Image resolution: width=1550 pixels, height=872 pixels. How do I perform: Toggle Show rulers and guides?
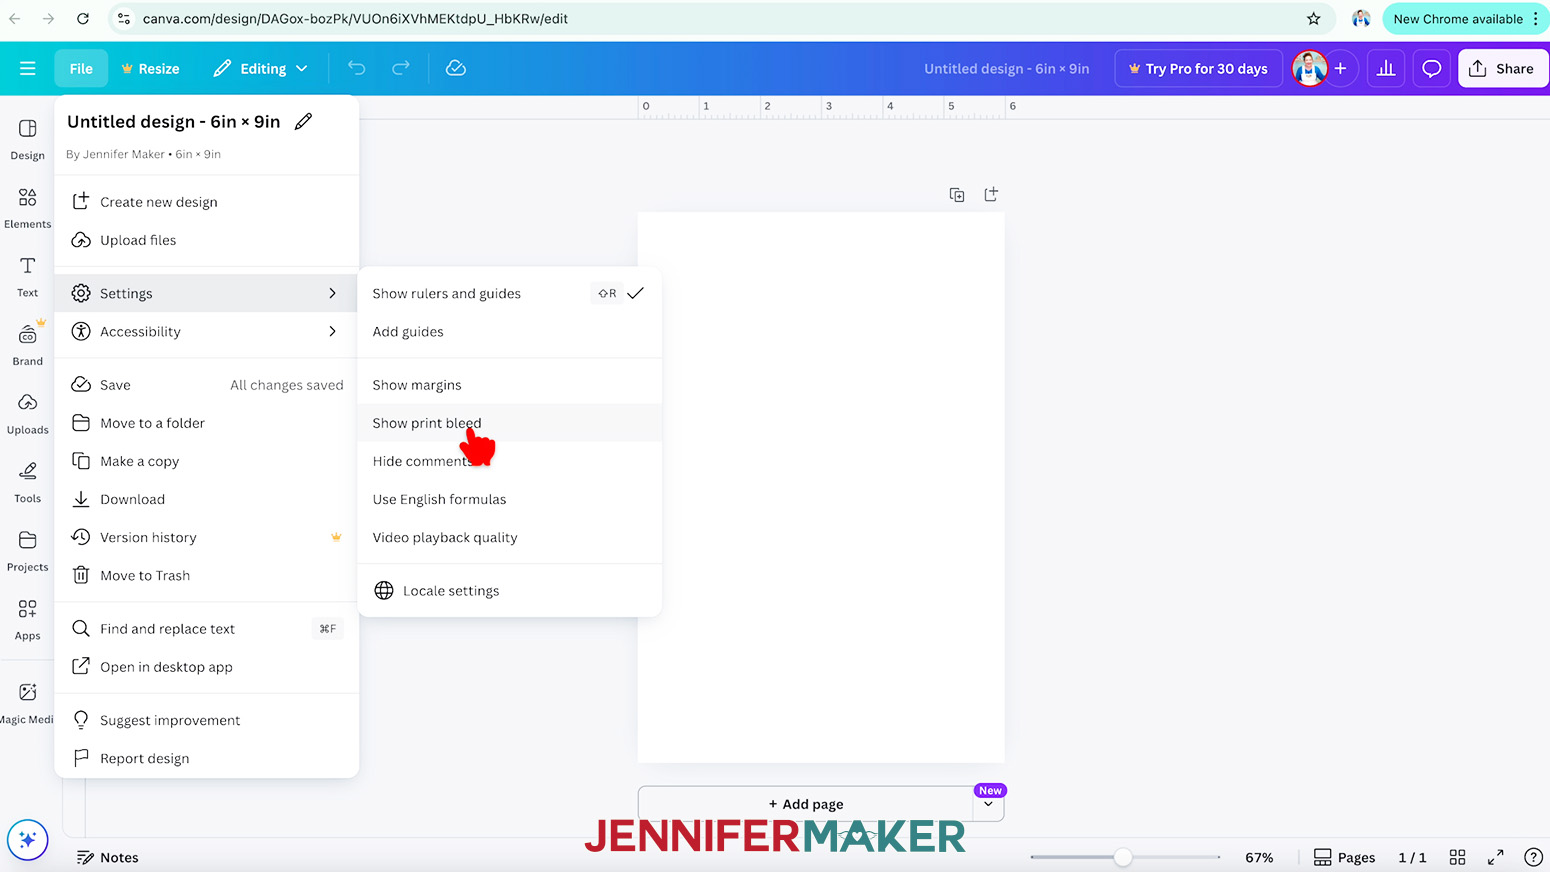point(509,293)
